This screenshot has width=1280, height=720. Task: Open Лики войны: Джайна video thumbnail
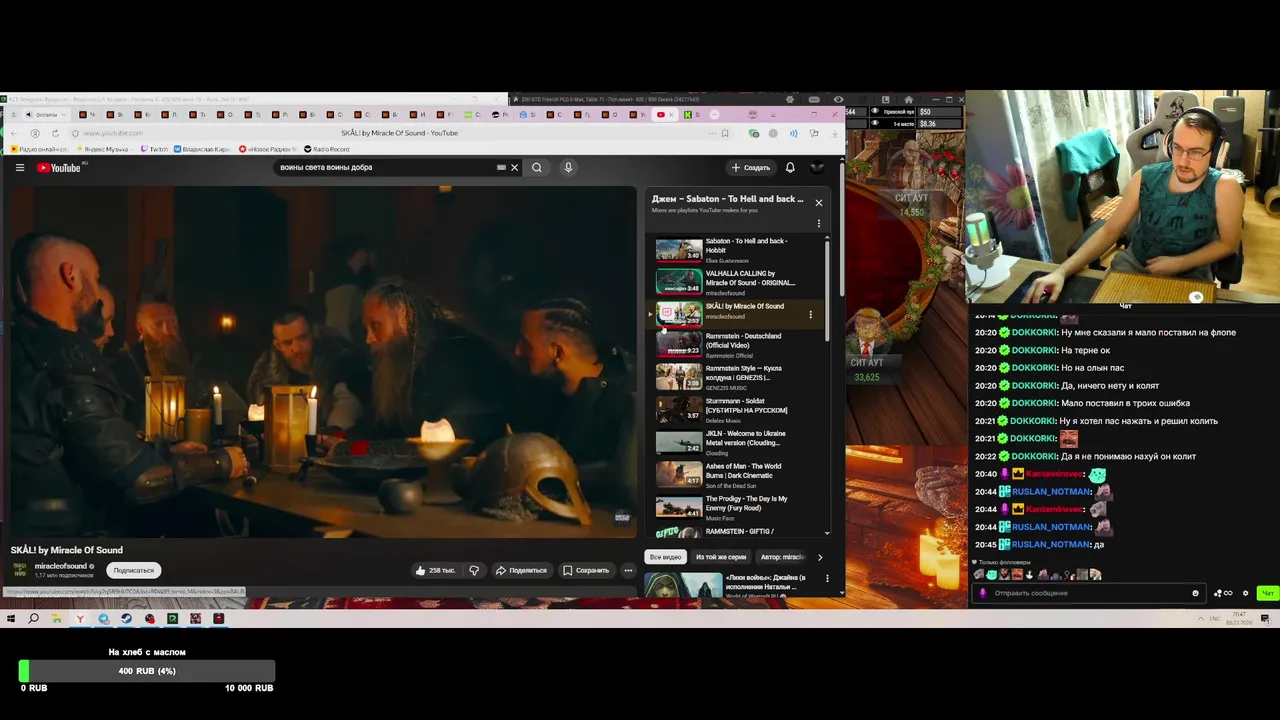(x=683, y=586)
